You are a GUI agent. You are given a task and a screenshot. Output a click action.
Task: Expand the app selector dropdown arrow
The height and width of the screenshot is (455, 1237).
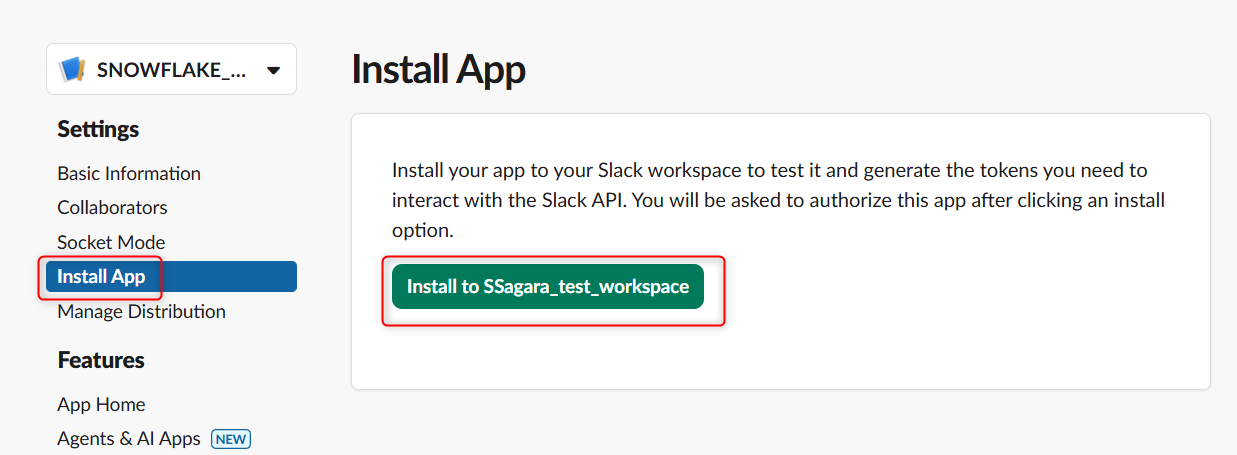click(273, 70)
